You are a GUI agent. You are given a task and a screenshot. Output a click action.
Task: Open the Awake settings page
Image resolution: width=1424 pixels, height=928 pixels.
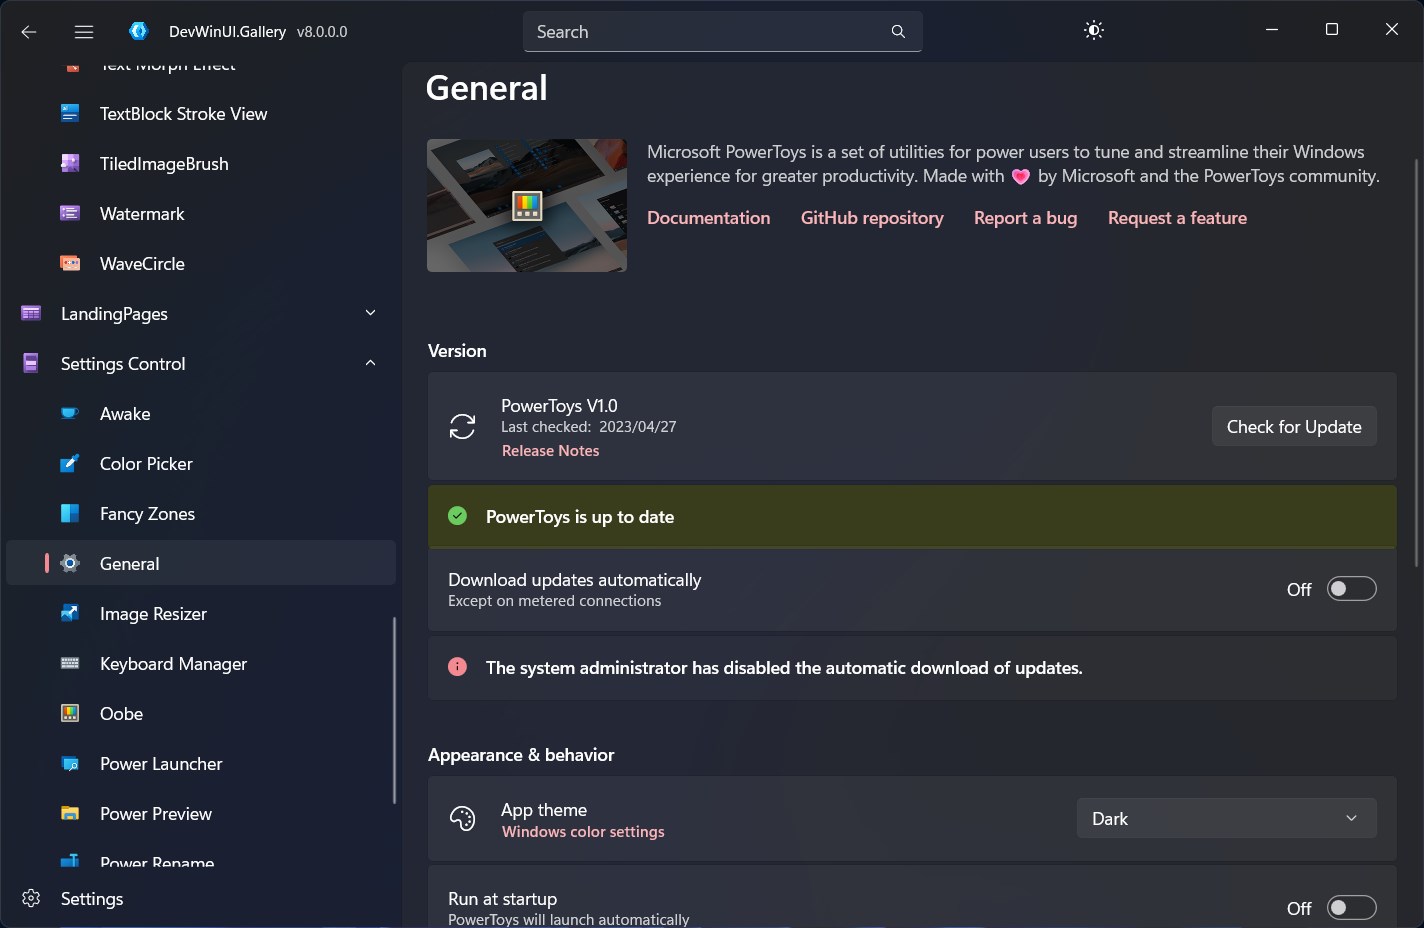pyautogui.click(x=201, y=414)
